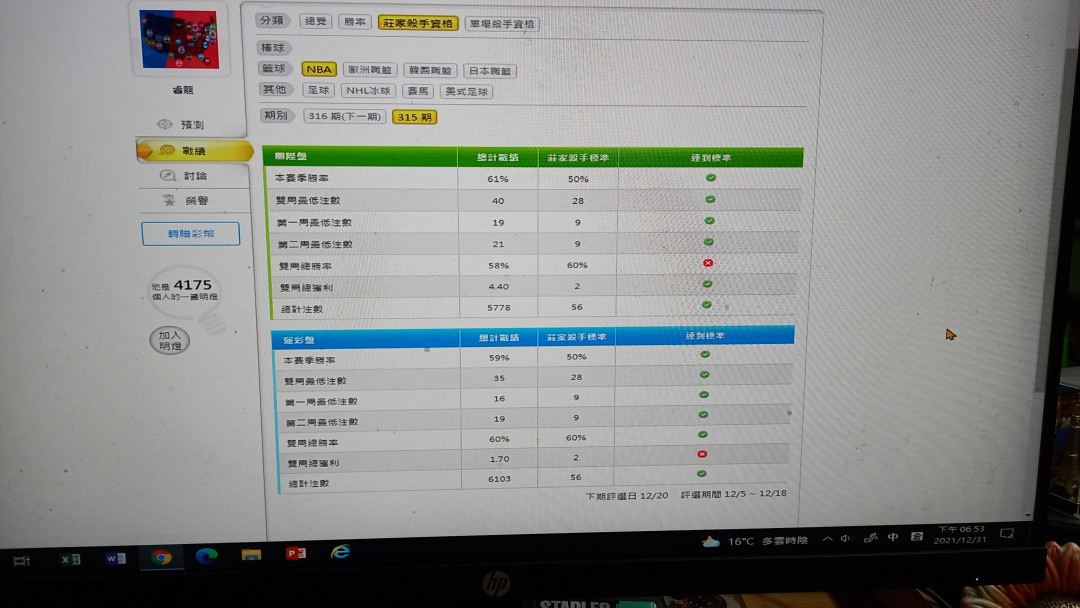Open the weather widget 16°C 多雲時陰
Image resolution: width=1080 pixels, height=608 pixels.
(x=754, y=541)
